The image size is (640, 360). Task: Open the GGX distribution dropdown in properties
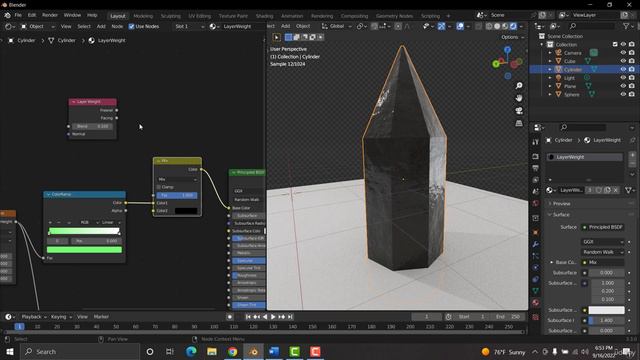pyautogui.click(x=602, y=242)
